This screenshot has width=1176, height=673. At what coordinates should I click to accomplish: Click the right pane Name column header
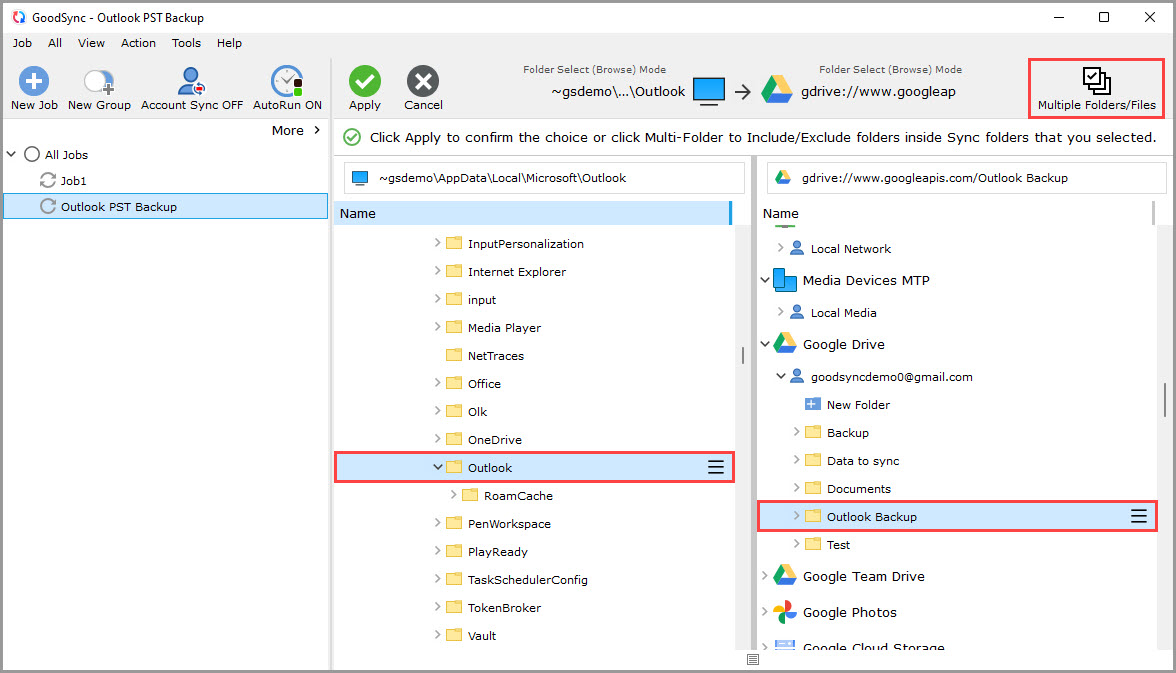(956, 213)
